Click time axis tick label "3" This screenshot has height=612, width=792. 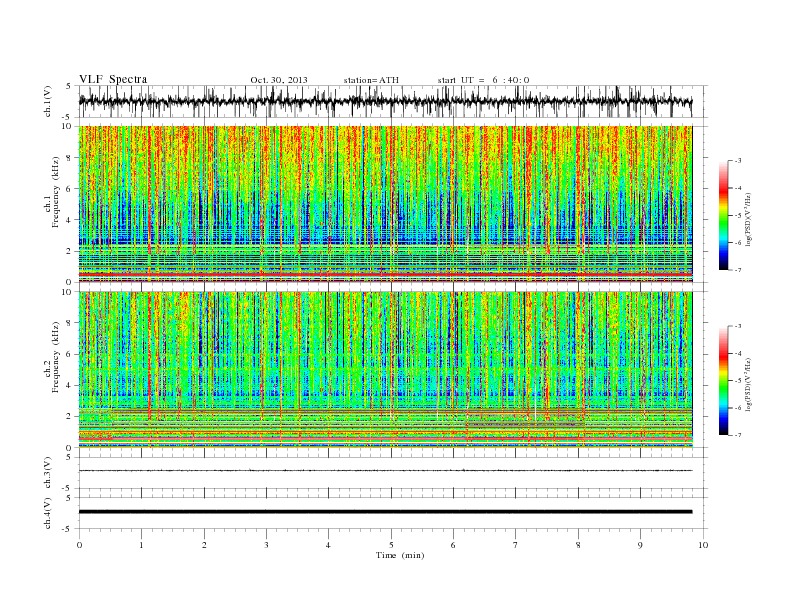(x=266, y=545)
